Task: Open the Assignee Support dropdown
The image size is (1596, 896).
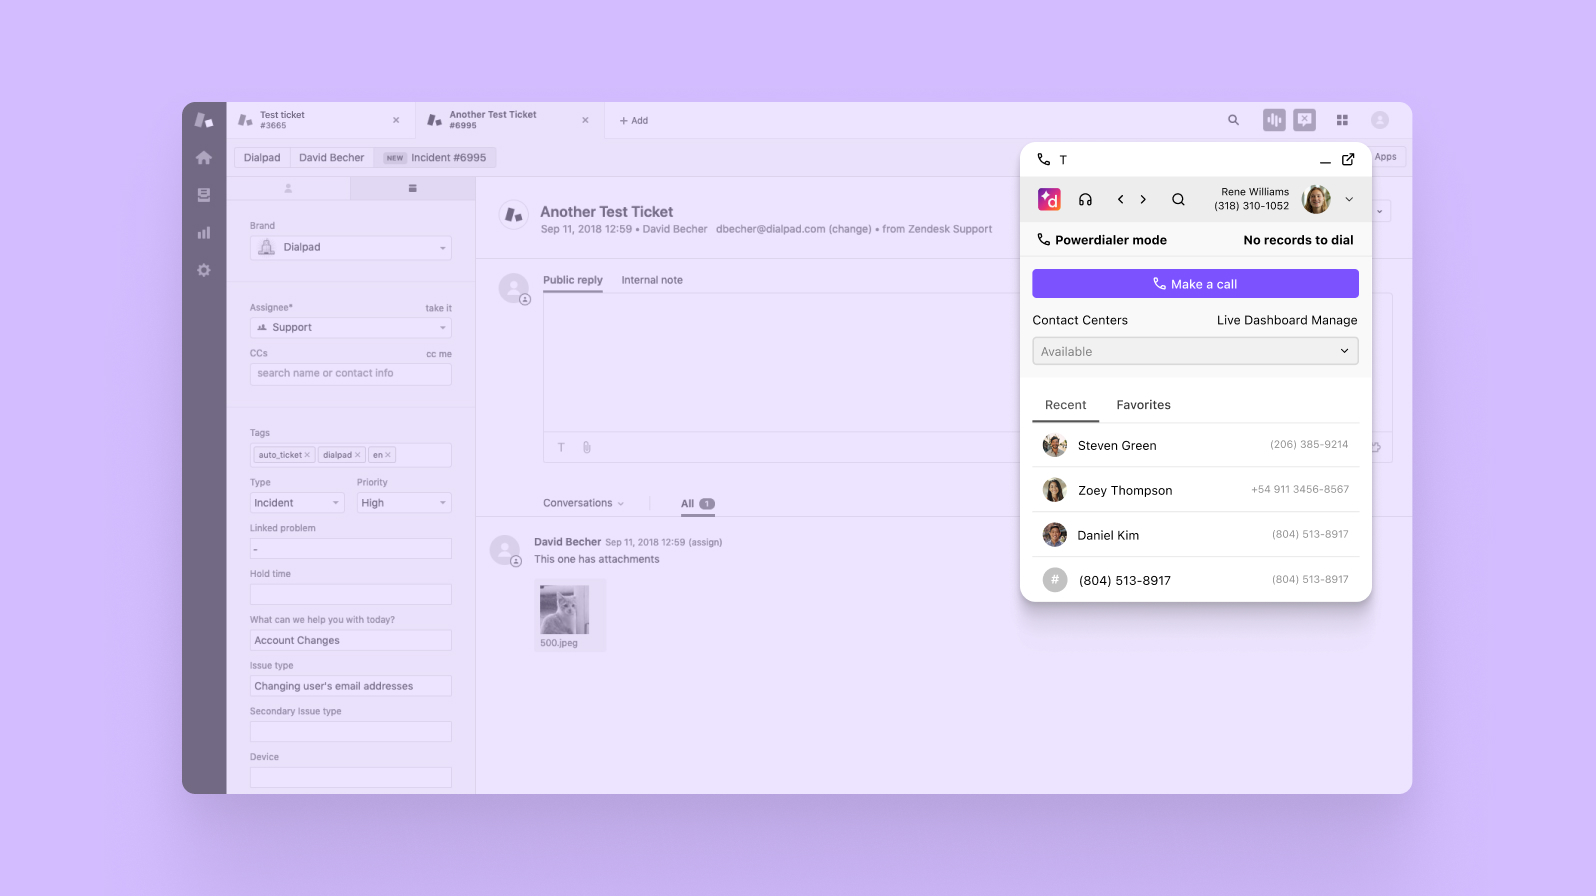Action: tap(350, 328)
